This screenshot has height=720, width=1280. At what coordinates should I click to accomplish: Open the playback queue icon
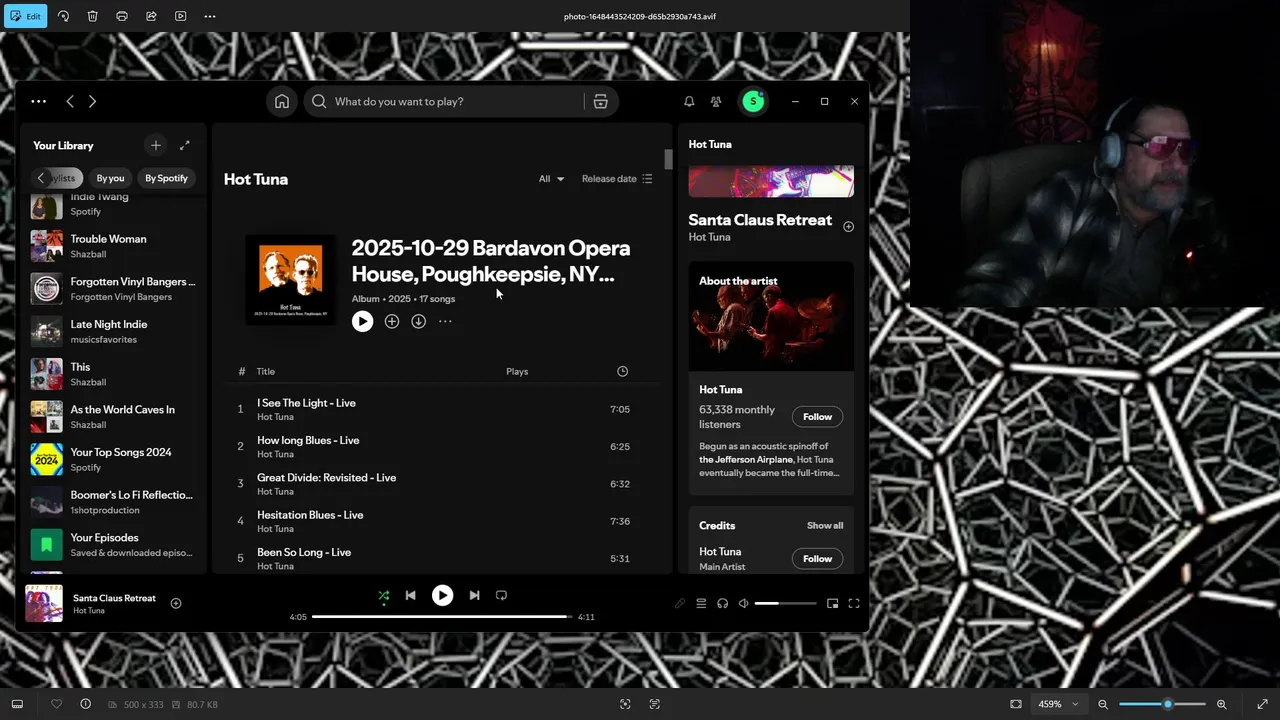[701, 603]
